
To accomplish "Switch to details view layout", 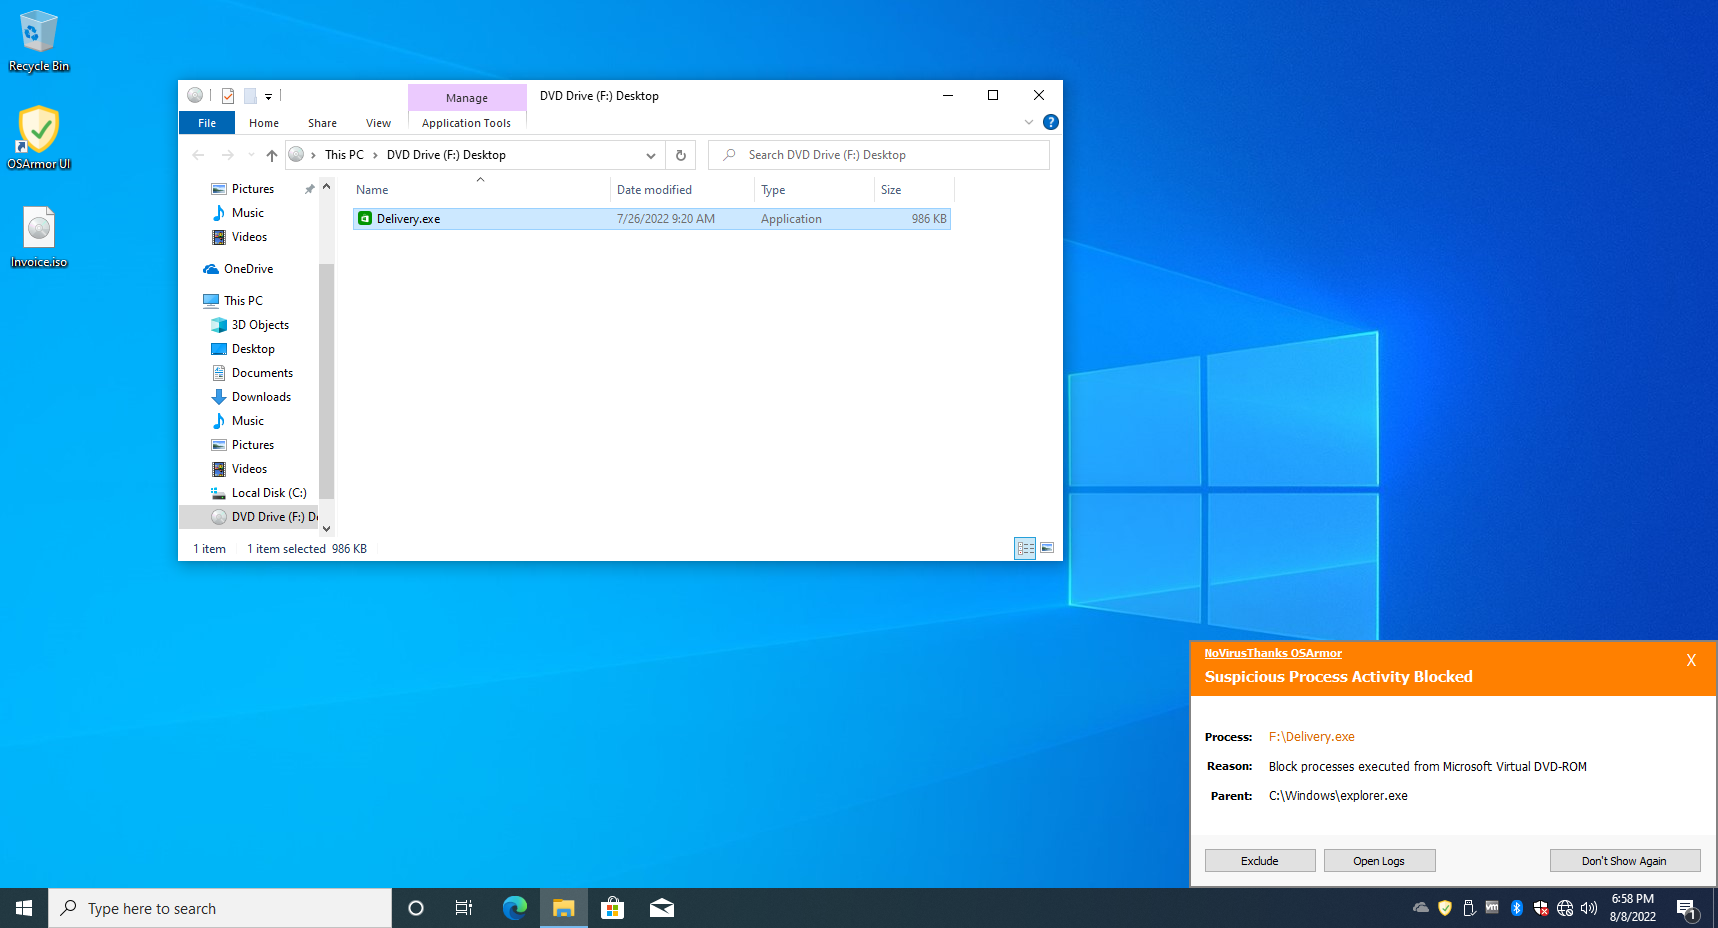I will point(1025,548).
